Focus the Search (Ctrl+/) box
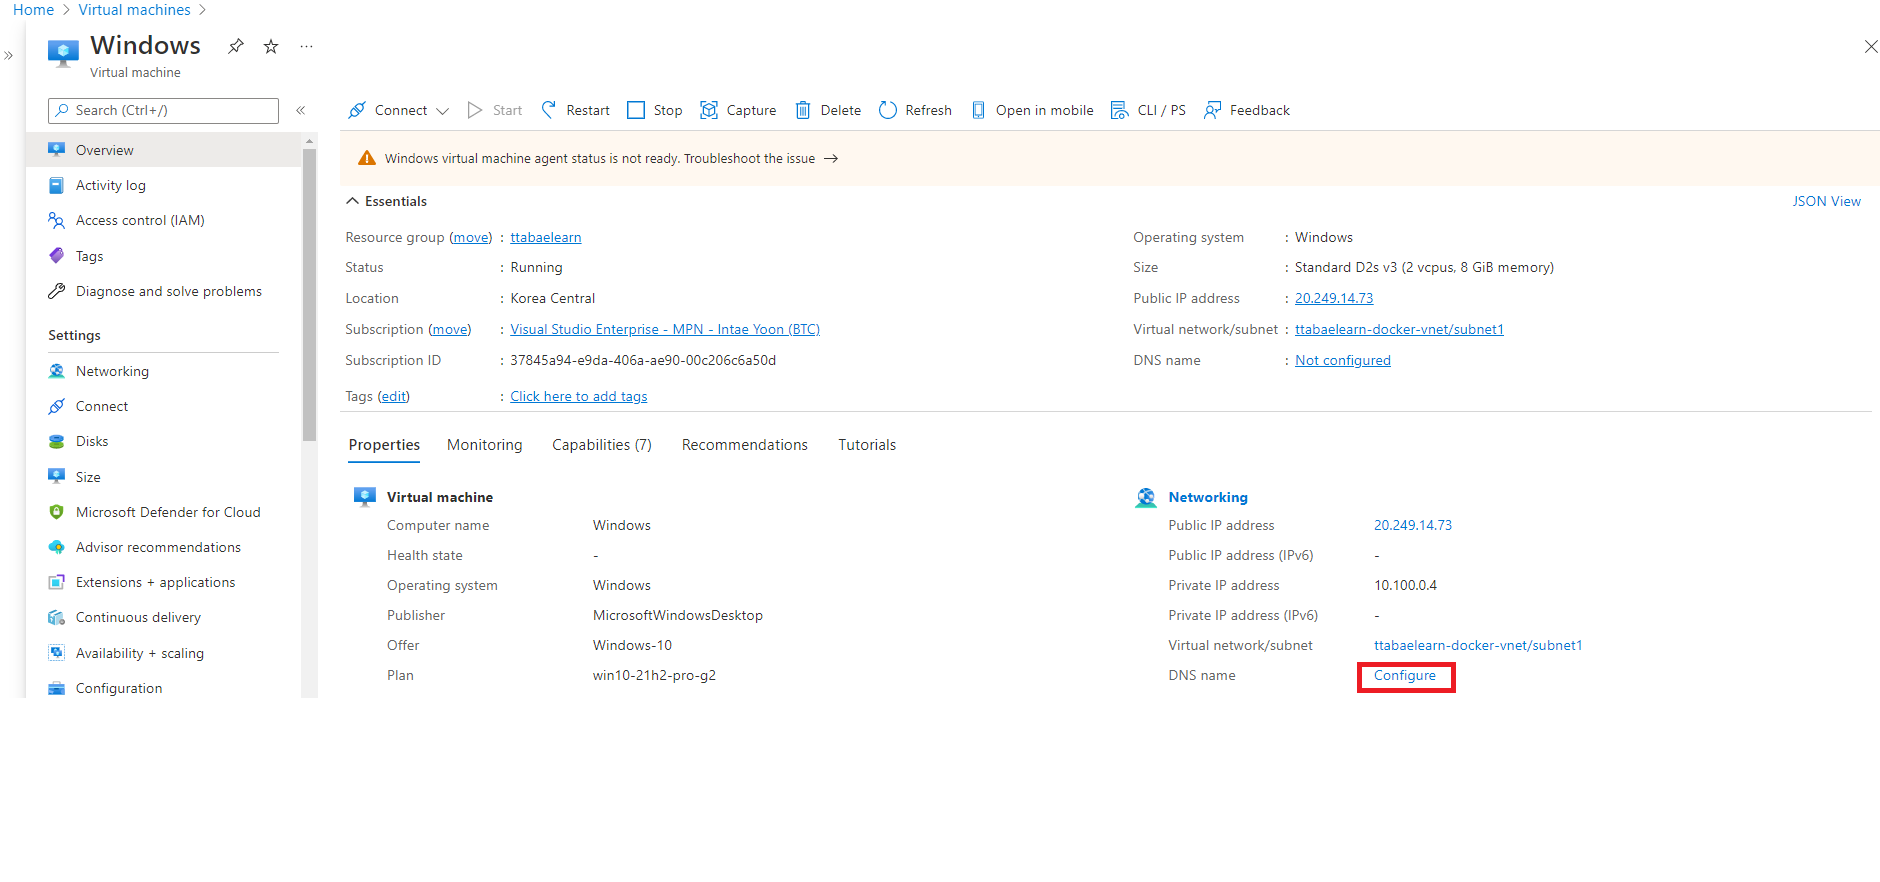The image size is (1880, 882). (x=163, y=110)
